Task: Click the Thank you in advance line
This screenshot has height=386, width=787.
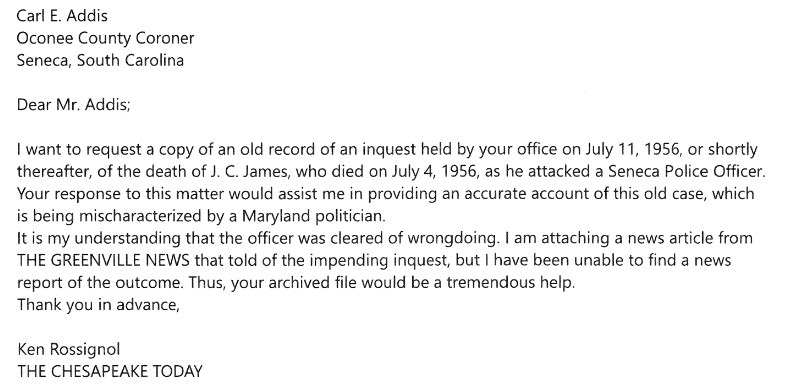Action: tap(98, 305)
